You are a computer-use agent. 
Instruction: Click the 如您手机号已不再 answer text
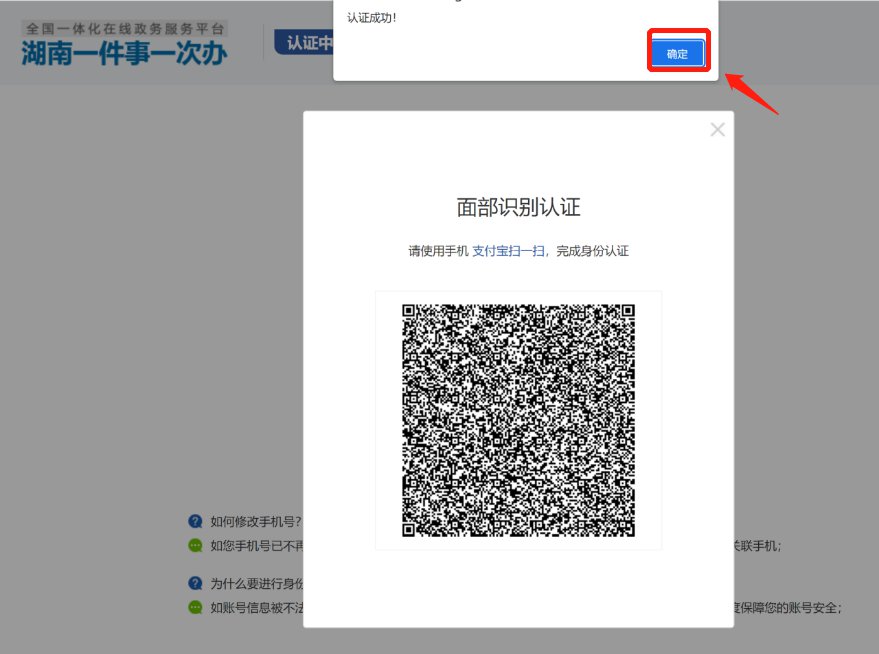[255, 545]
